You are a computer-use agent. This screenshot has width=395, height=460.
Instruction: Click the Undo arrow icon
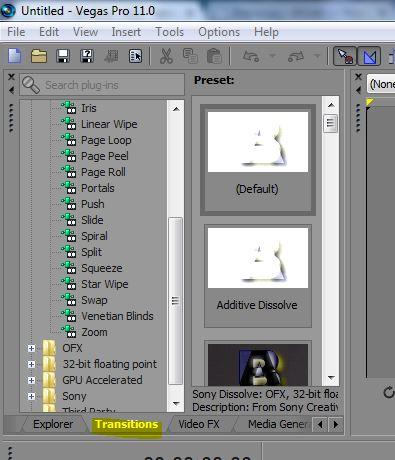click(251, 56)
